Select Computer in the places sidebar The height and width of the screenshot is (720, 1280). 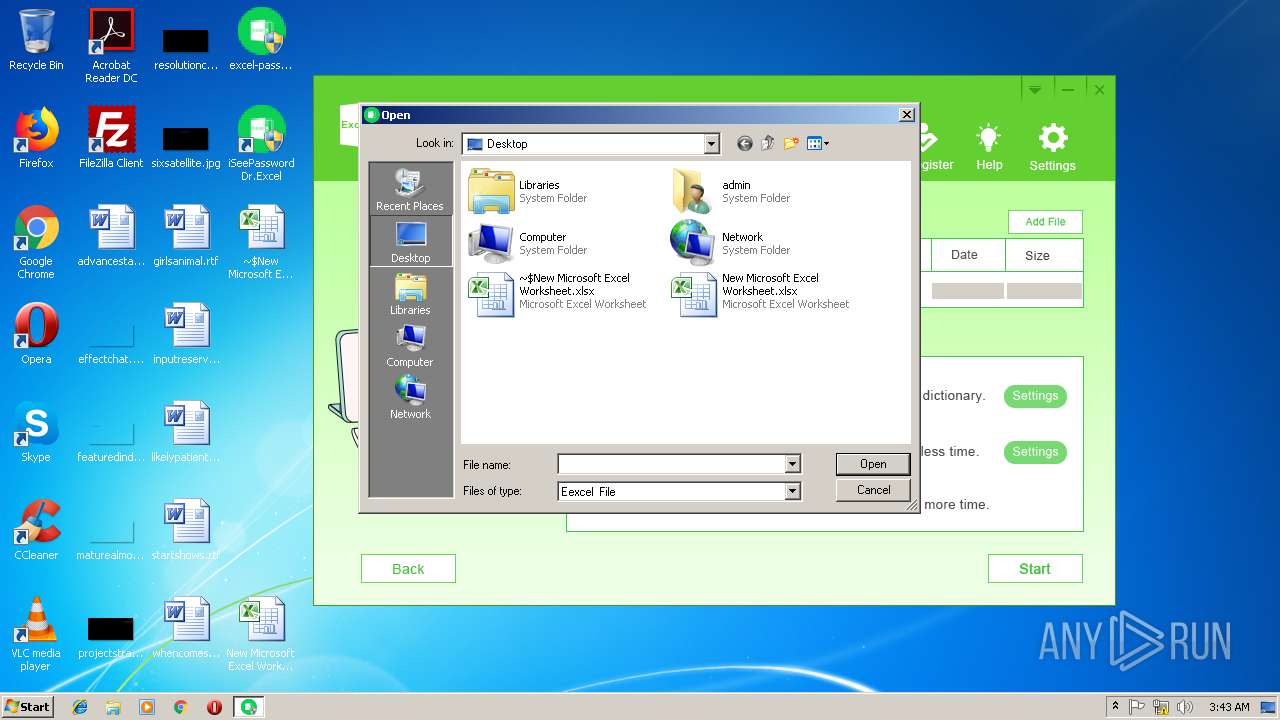[410, 346]
